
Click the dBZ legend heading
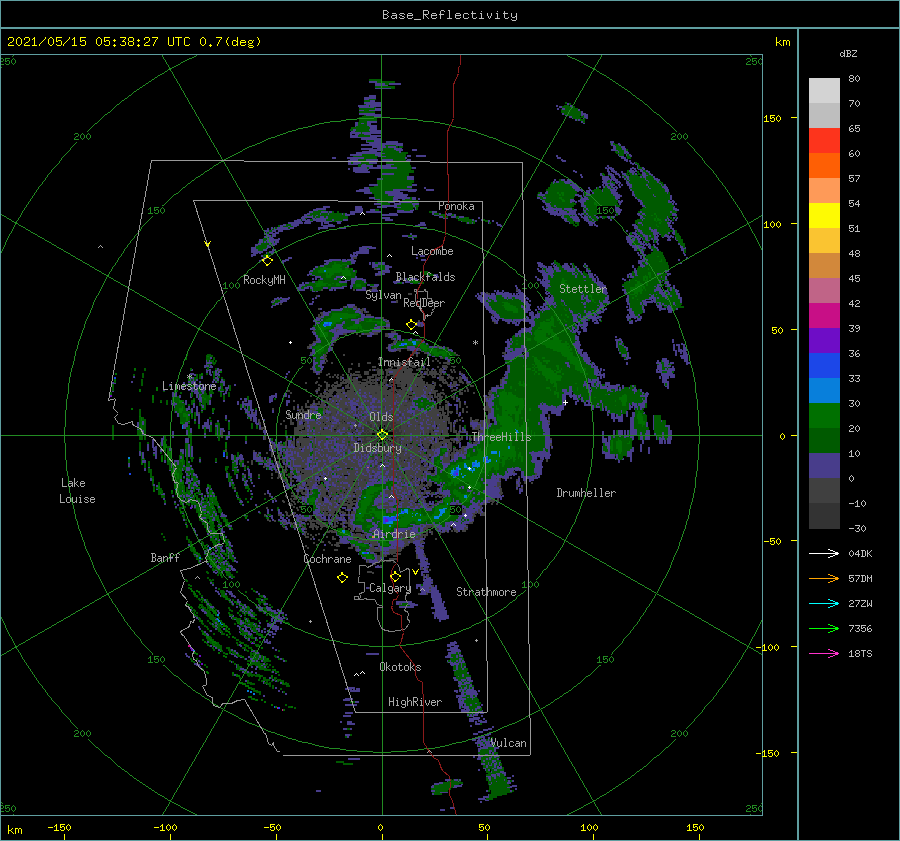pos(848,53)
